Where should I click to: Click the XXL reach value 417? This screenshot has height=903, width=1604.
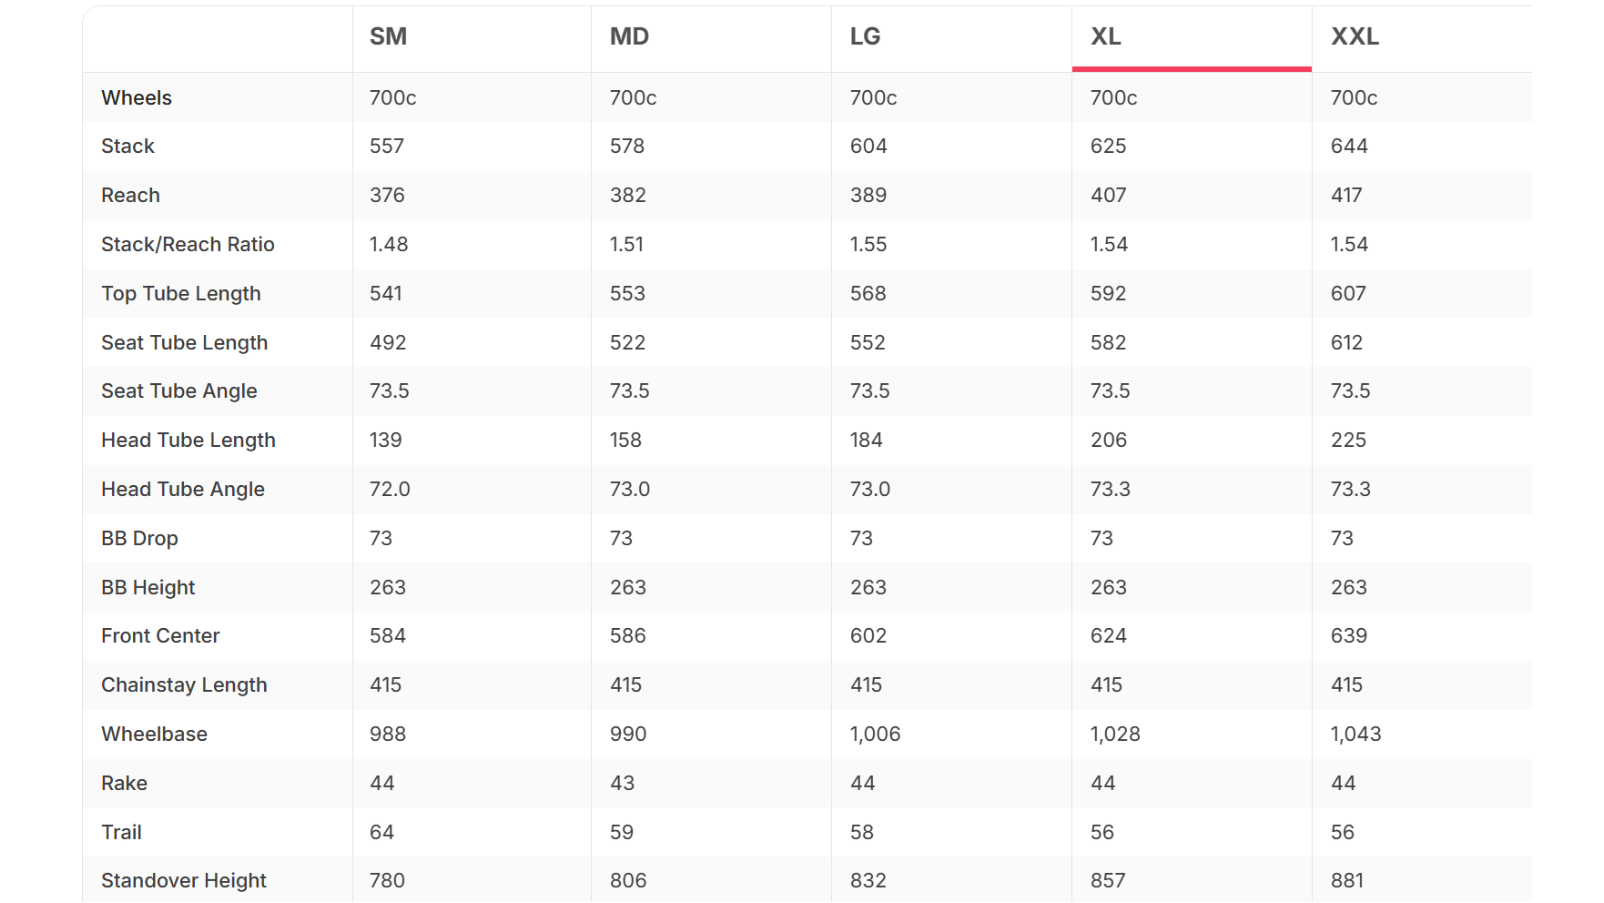pos(1346,195)
